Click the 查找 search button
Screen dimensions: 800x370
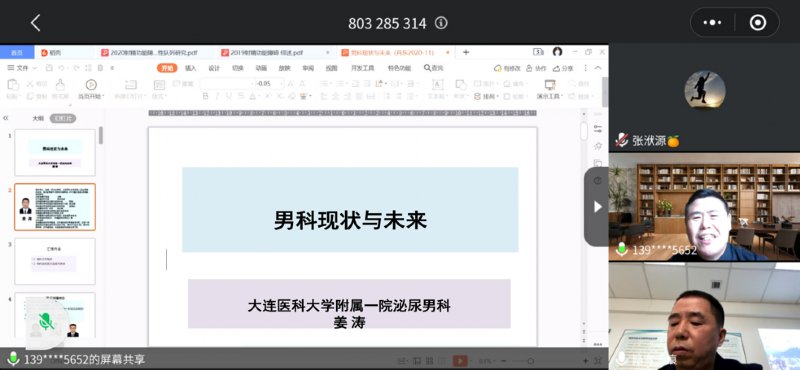click(x=434, y=68)
